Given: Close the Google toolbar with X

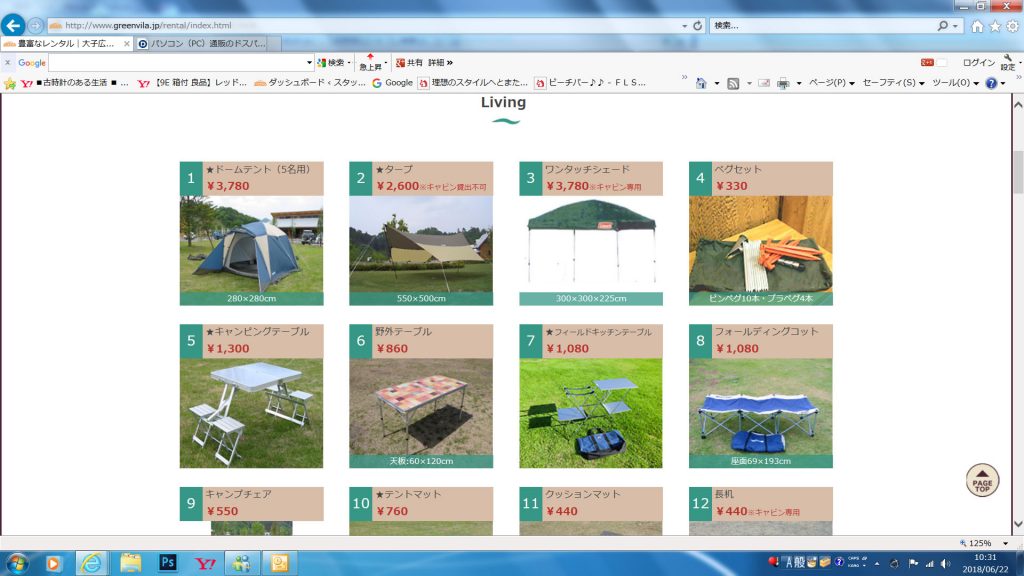Looking at the screenshot, I should (x=7, y=63).
